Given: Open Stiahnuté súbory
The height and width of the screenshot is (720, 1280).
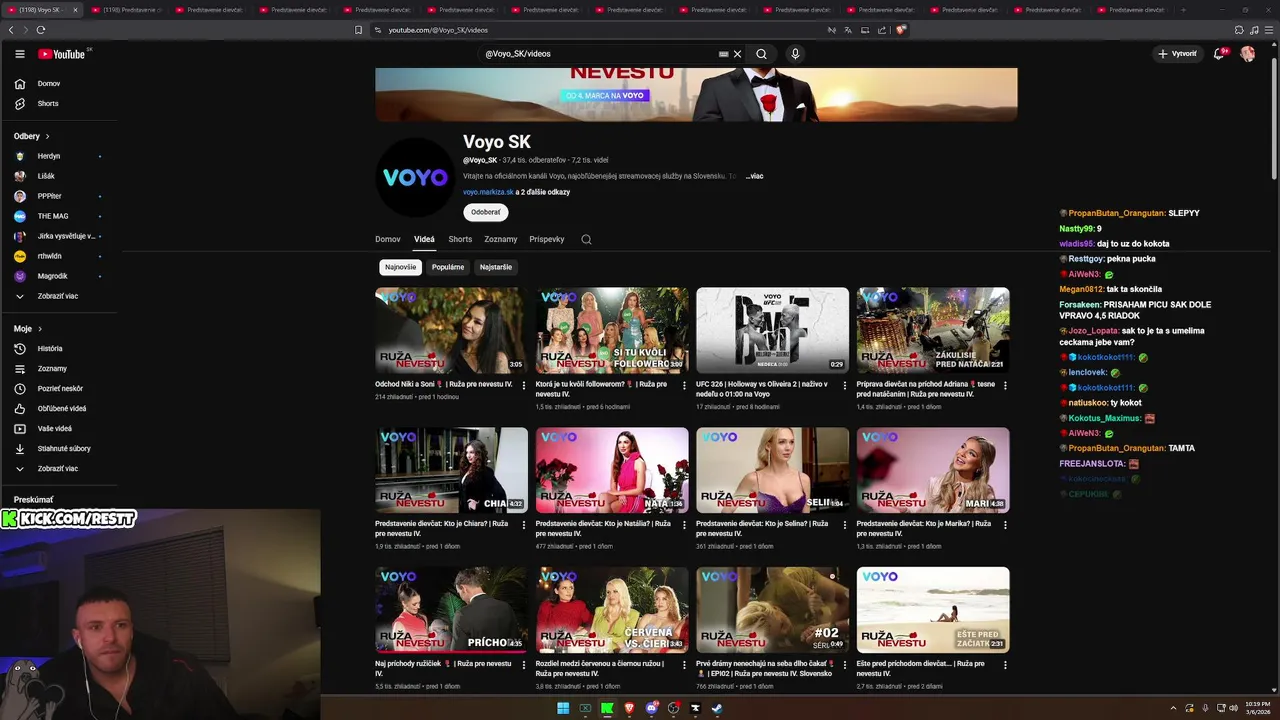Looking at the screenshot, I should coord(64,449).
